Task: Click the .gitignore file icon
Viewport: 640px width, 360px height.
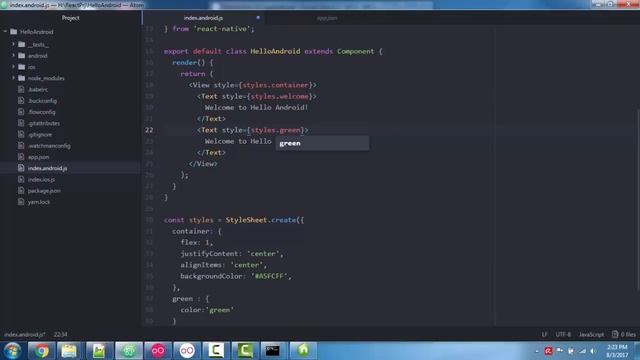Action: coord(21,134)
